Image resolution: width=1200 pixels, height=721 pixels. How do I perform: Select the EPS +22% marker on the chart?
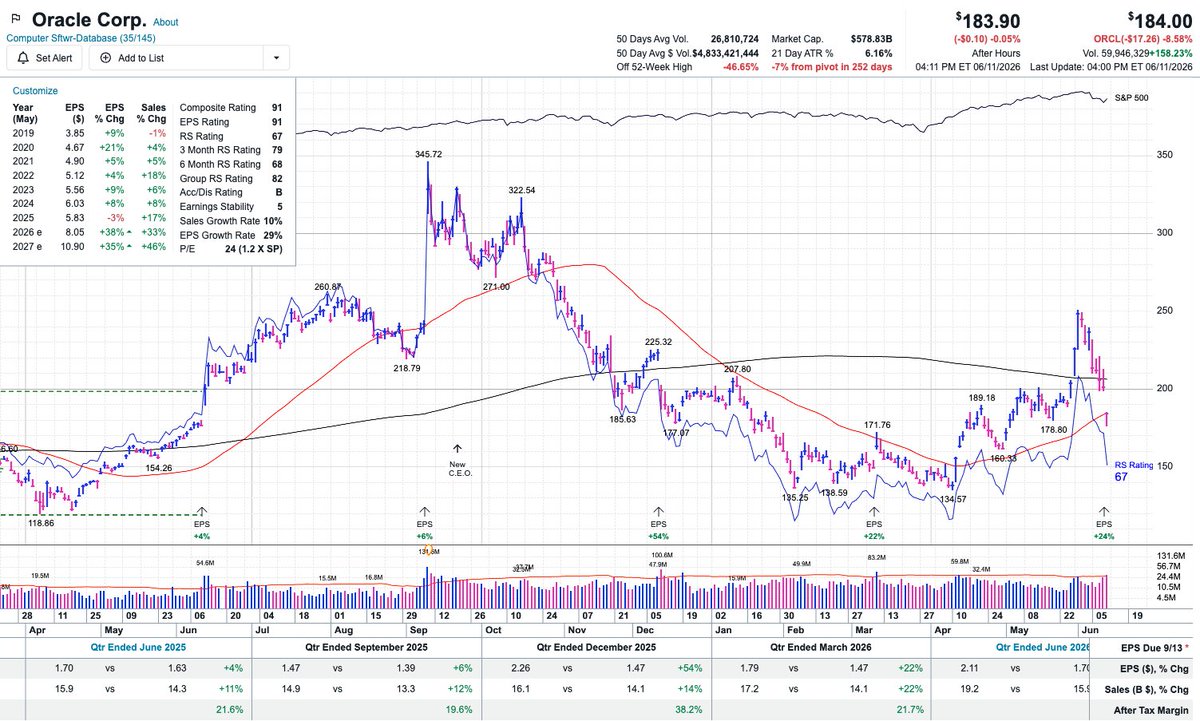pyautogui.click(x=874, y=523)
